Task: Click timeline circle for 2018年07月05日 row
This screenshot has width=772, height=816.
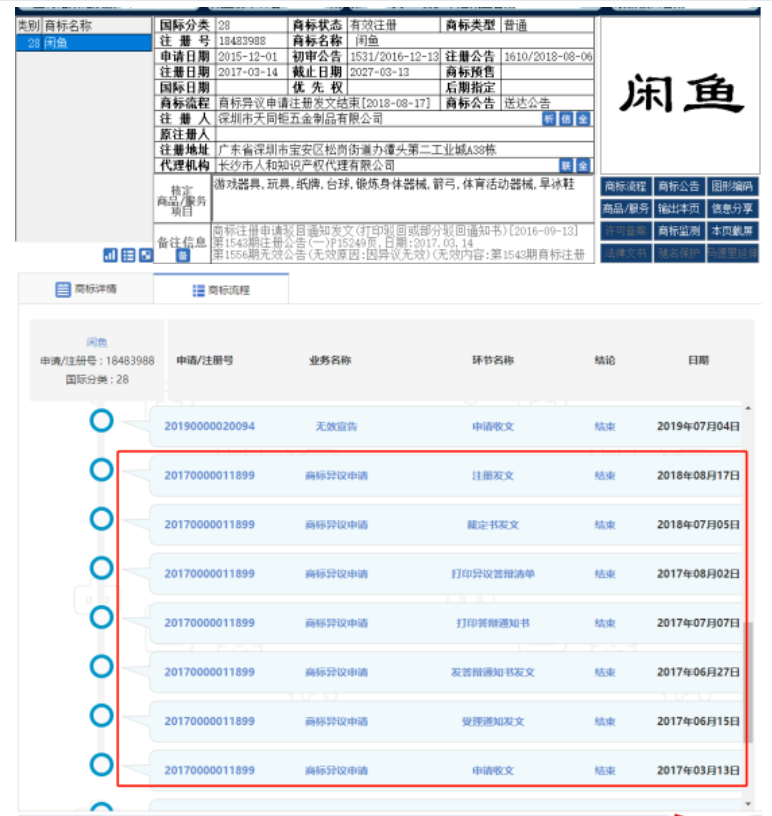Action: [102, 519]
